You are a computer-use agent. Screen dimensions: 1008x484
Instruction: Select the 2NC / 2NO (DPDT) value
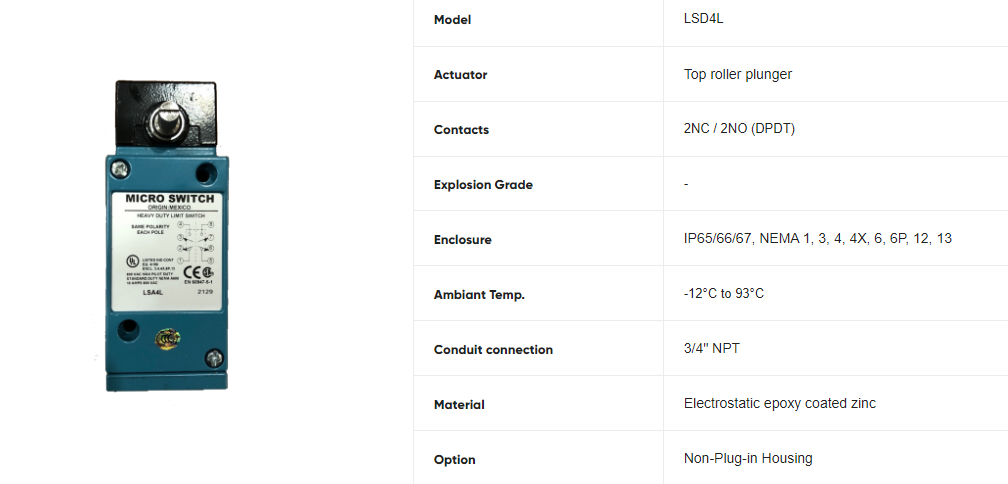[x=739, y=129]
